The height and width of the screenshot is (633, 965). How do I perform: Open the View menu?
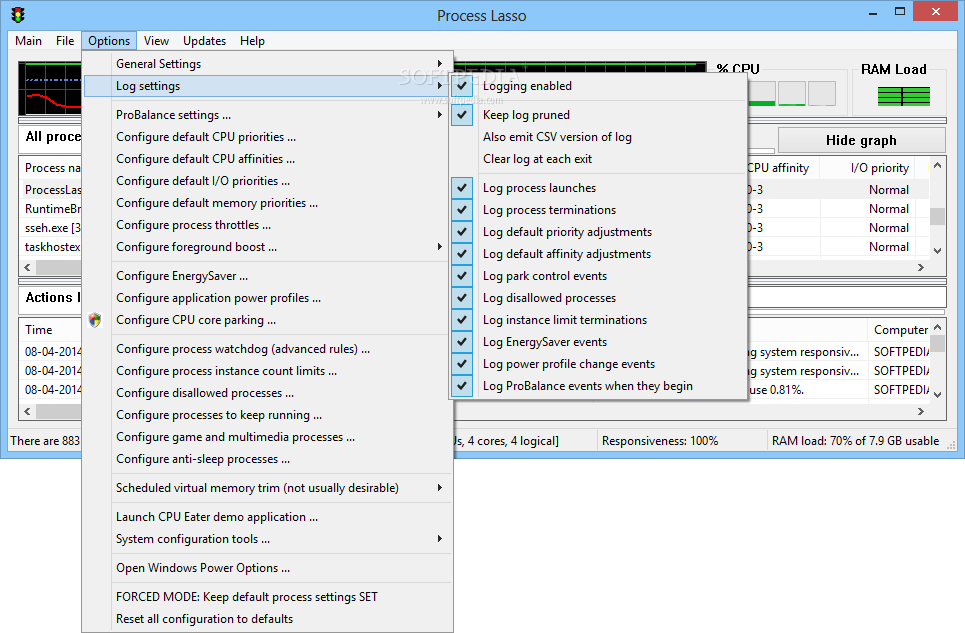(156, 41)
